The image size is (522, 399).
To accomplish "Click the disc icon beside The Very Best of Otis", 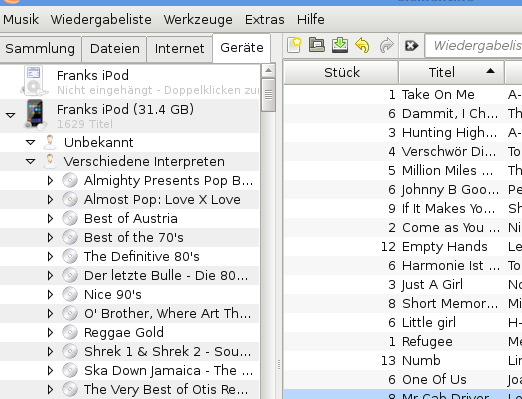I will (x=70, y=389).
